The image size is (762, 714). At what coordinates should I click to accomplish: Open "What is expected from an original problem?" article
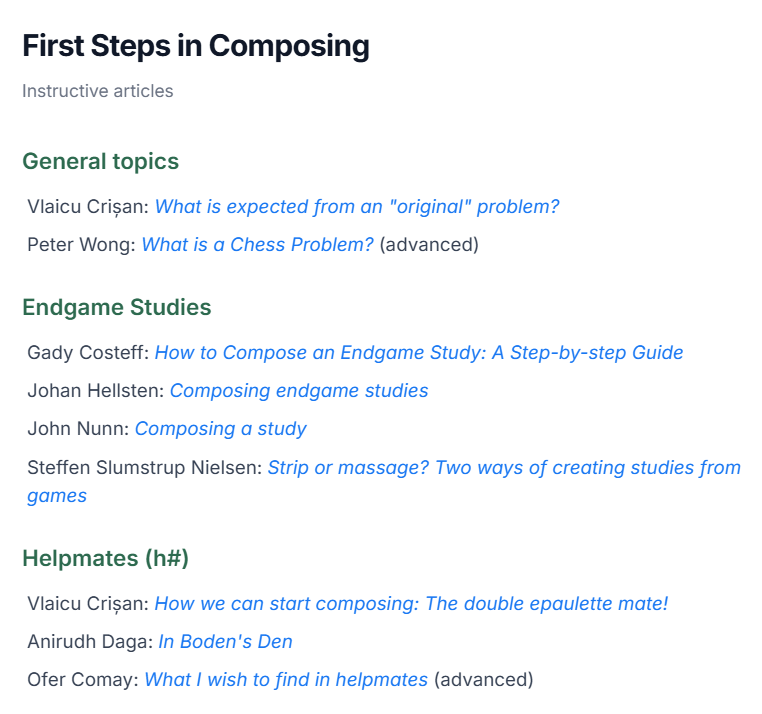357,207
